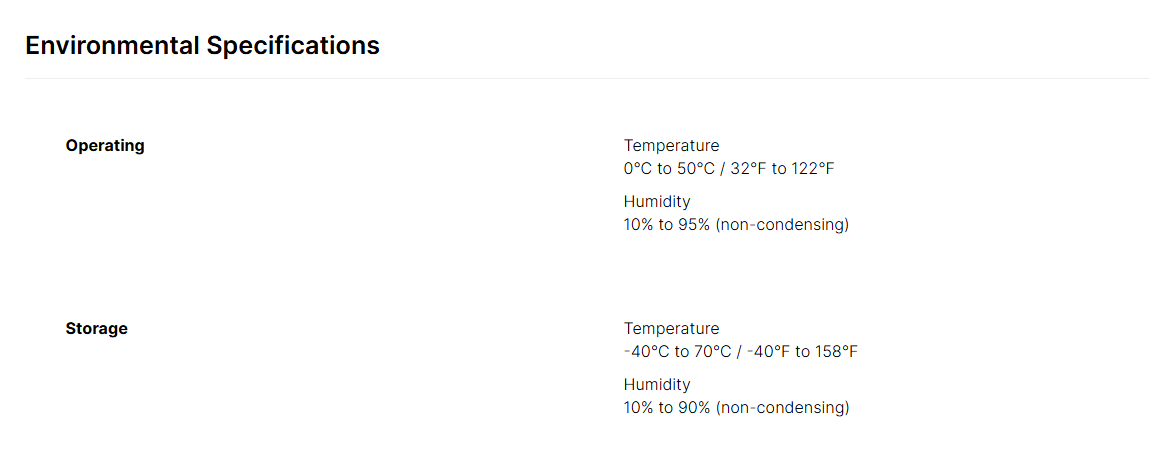This screenshot has width=1149, height=462.
Task: Click (non-condensing) in the storage humidity line
Action: tap(782, 408)
